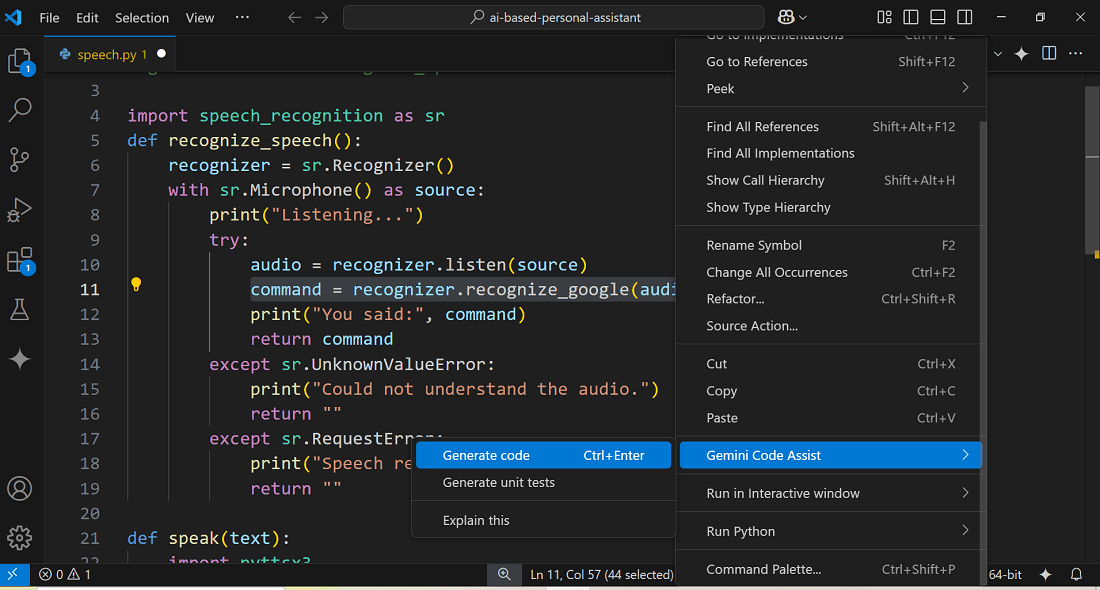Open the Accounts menu icon

click(x=20, y=488)
